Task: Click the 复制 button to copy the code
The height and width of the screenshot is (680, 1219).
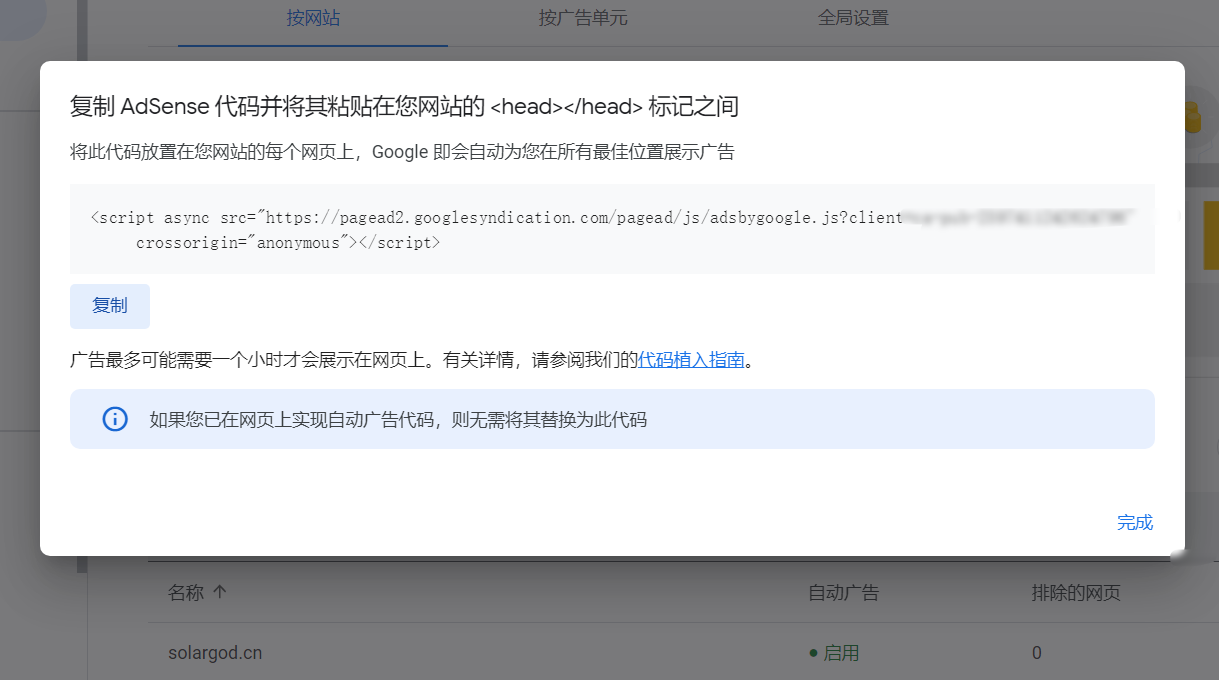Action: [109, 306]
